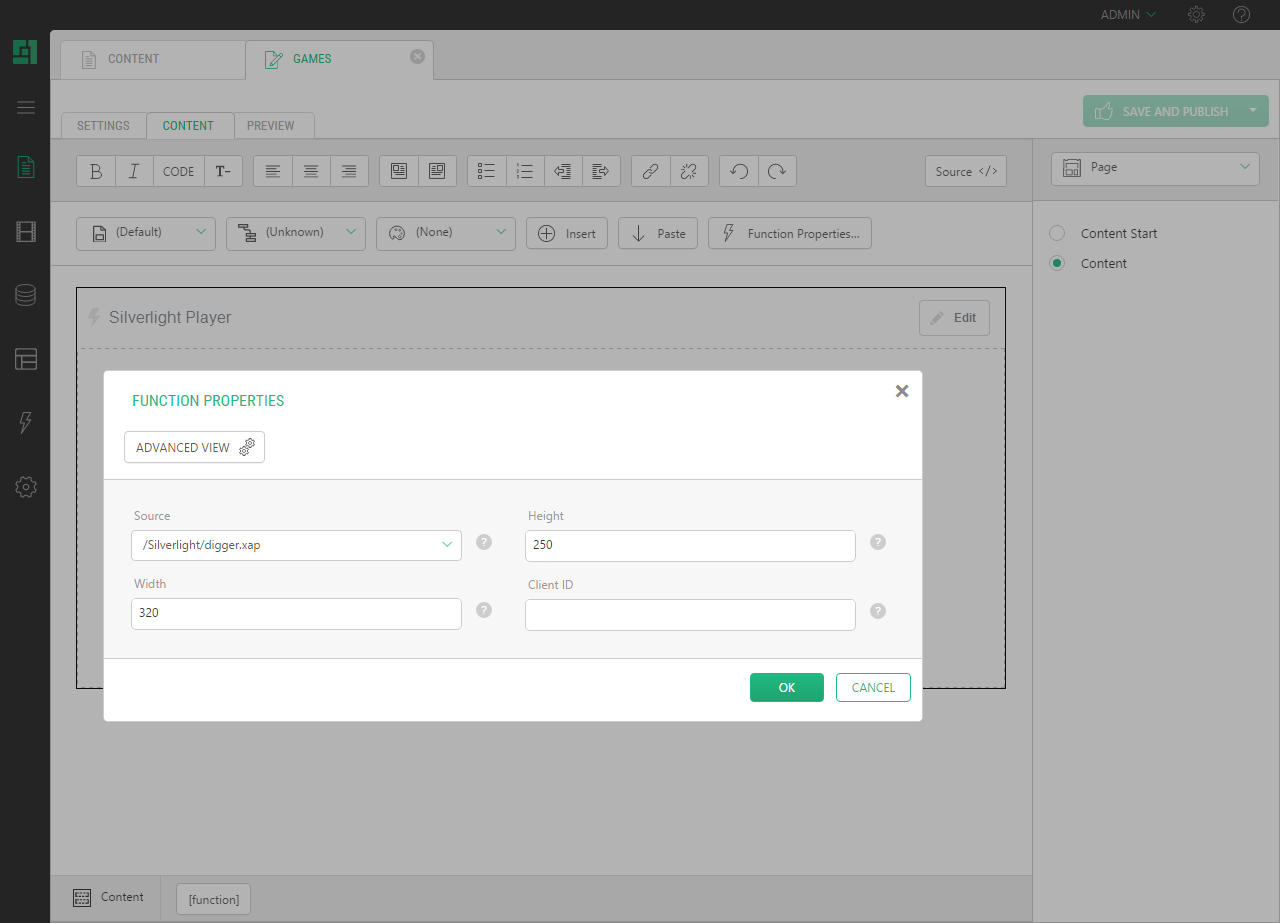
Task: Switch to the Preview tab
Action: click(x=271, y=126)
